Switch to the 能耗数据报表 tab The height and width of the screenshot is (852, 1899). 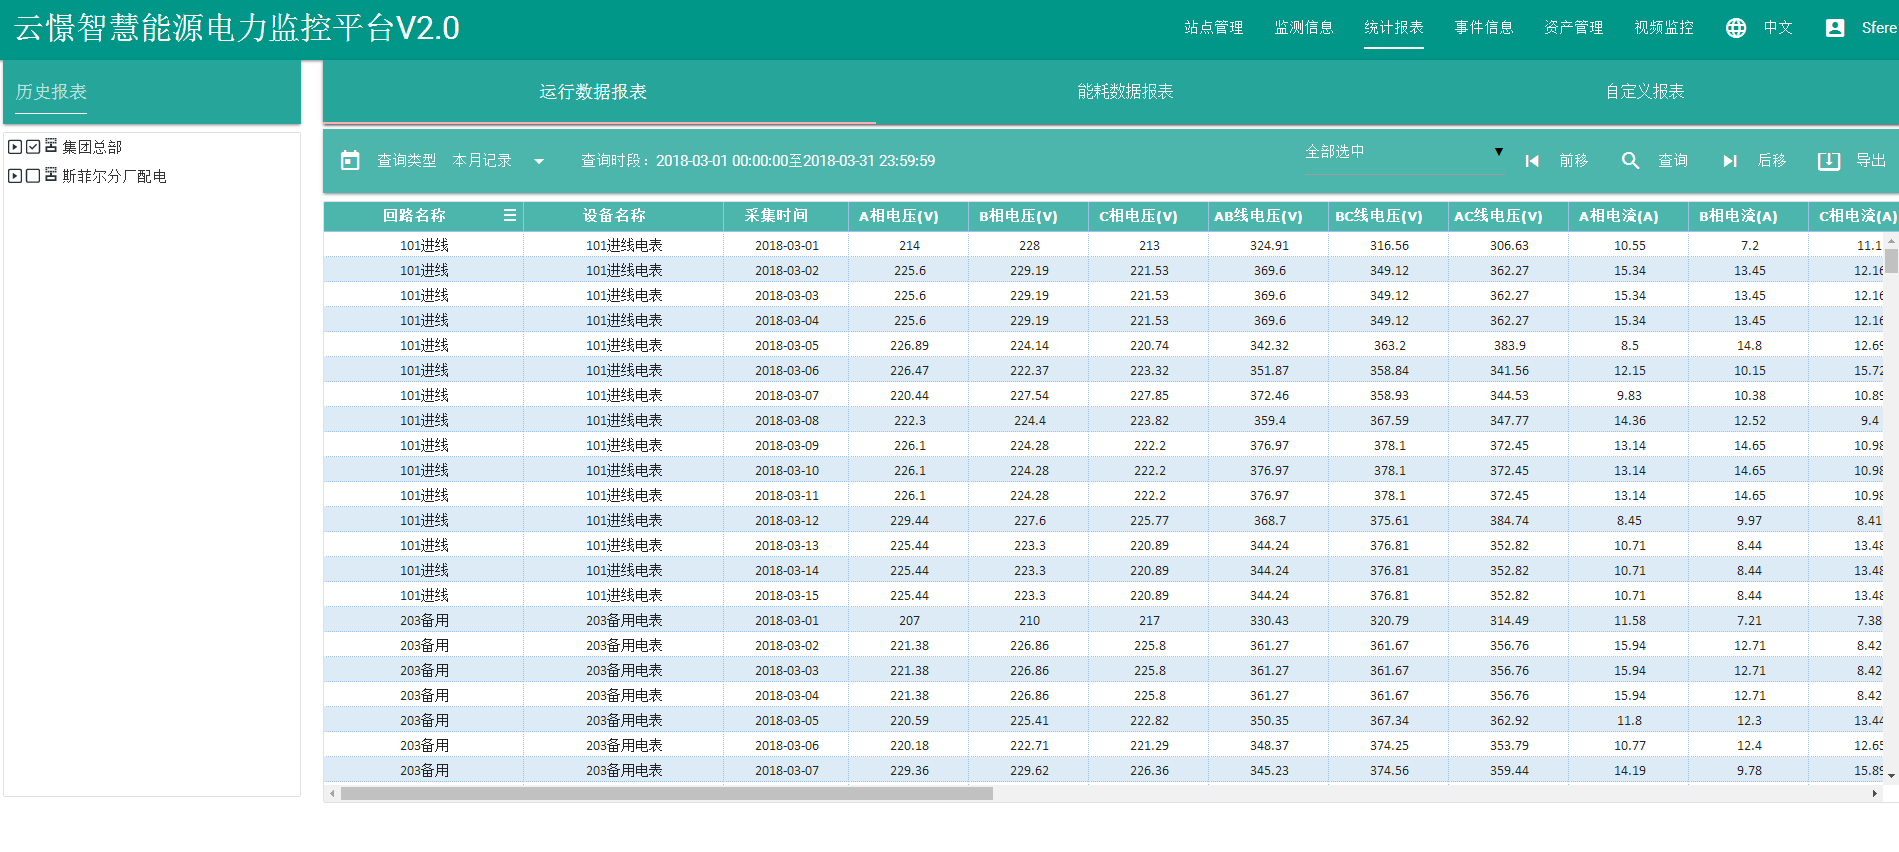click(x=1125, y=92)
